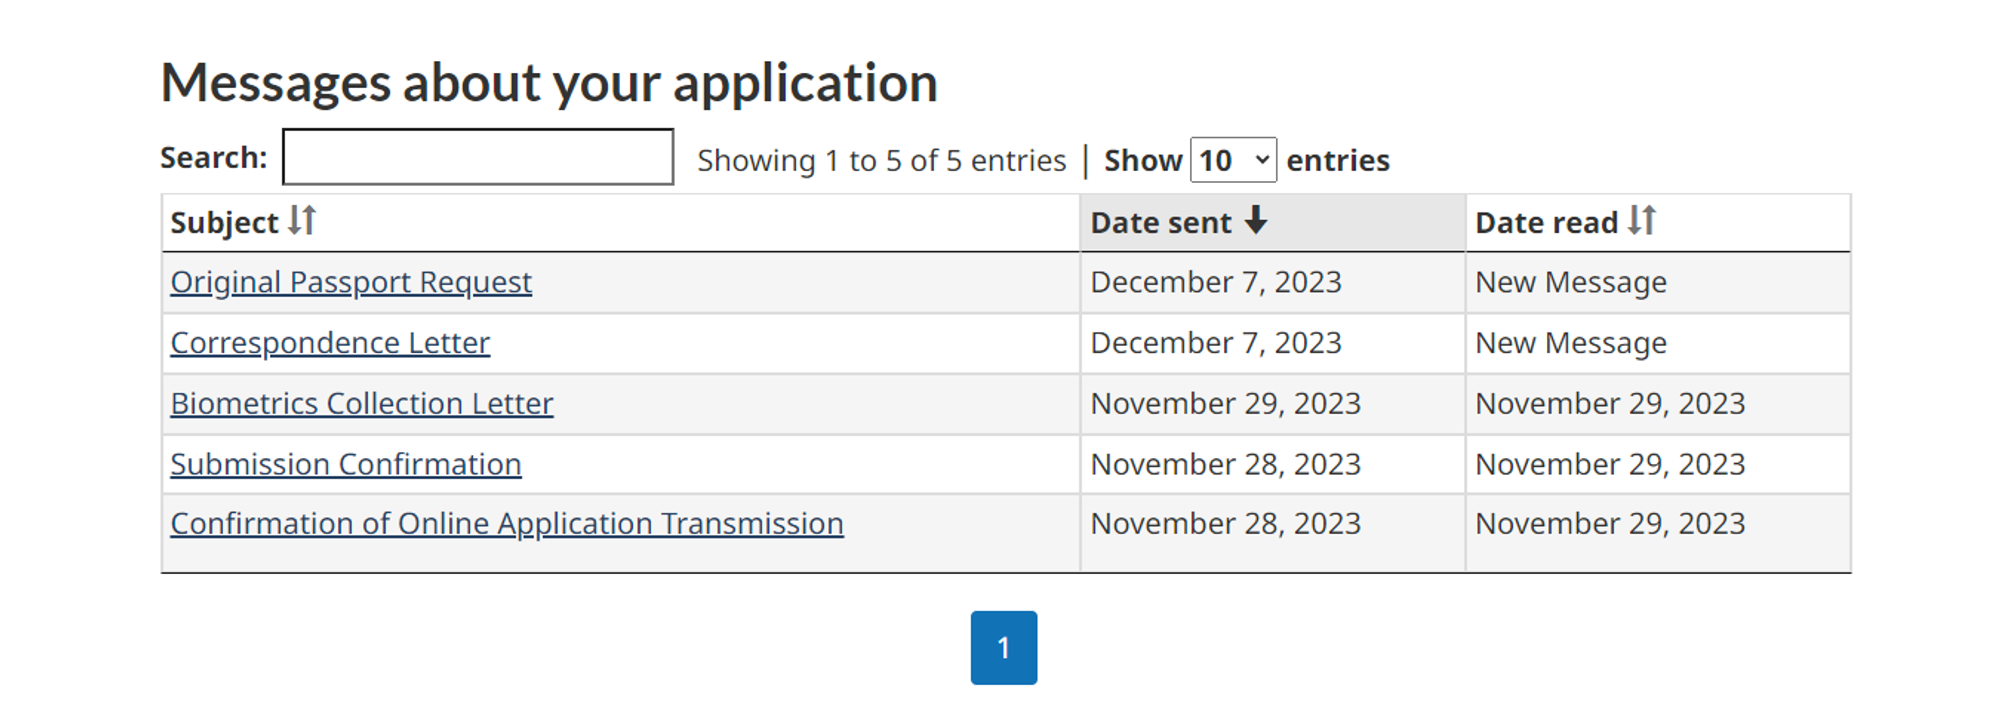
Task: Go to page 1 of results
Action: coord(1003,648)
